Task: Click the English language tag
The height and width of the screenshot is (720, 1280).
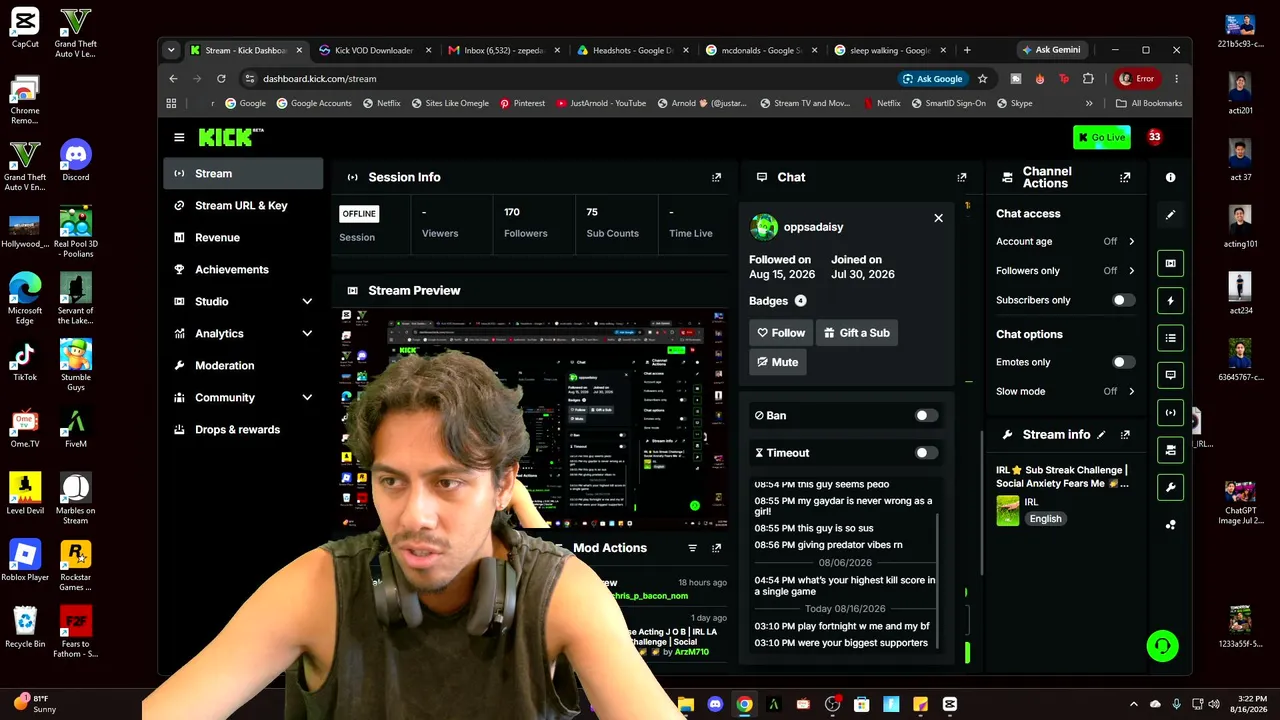Action: tap(1045, 519)
